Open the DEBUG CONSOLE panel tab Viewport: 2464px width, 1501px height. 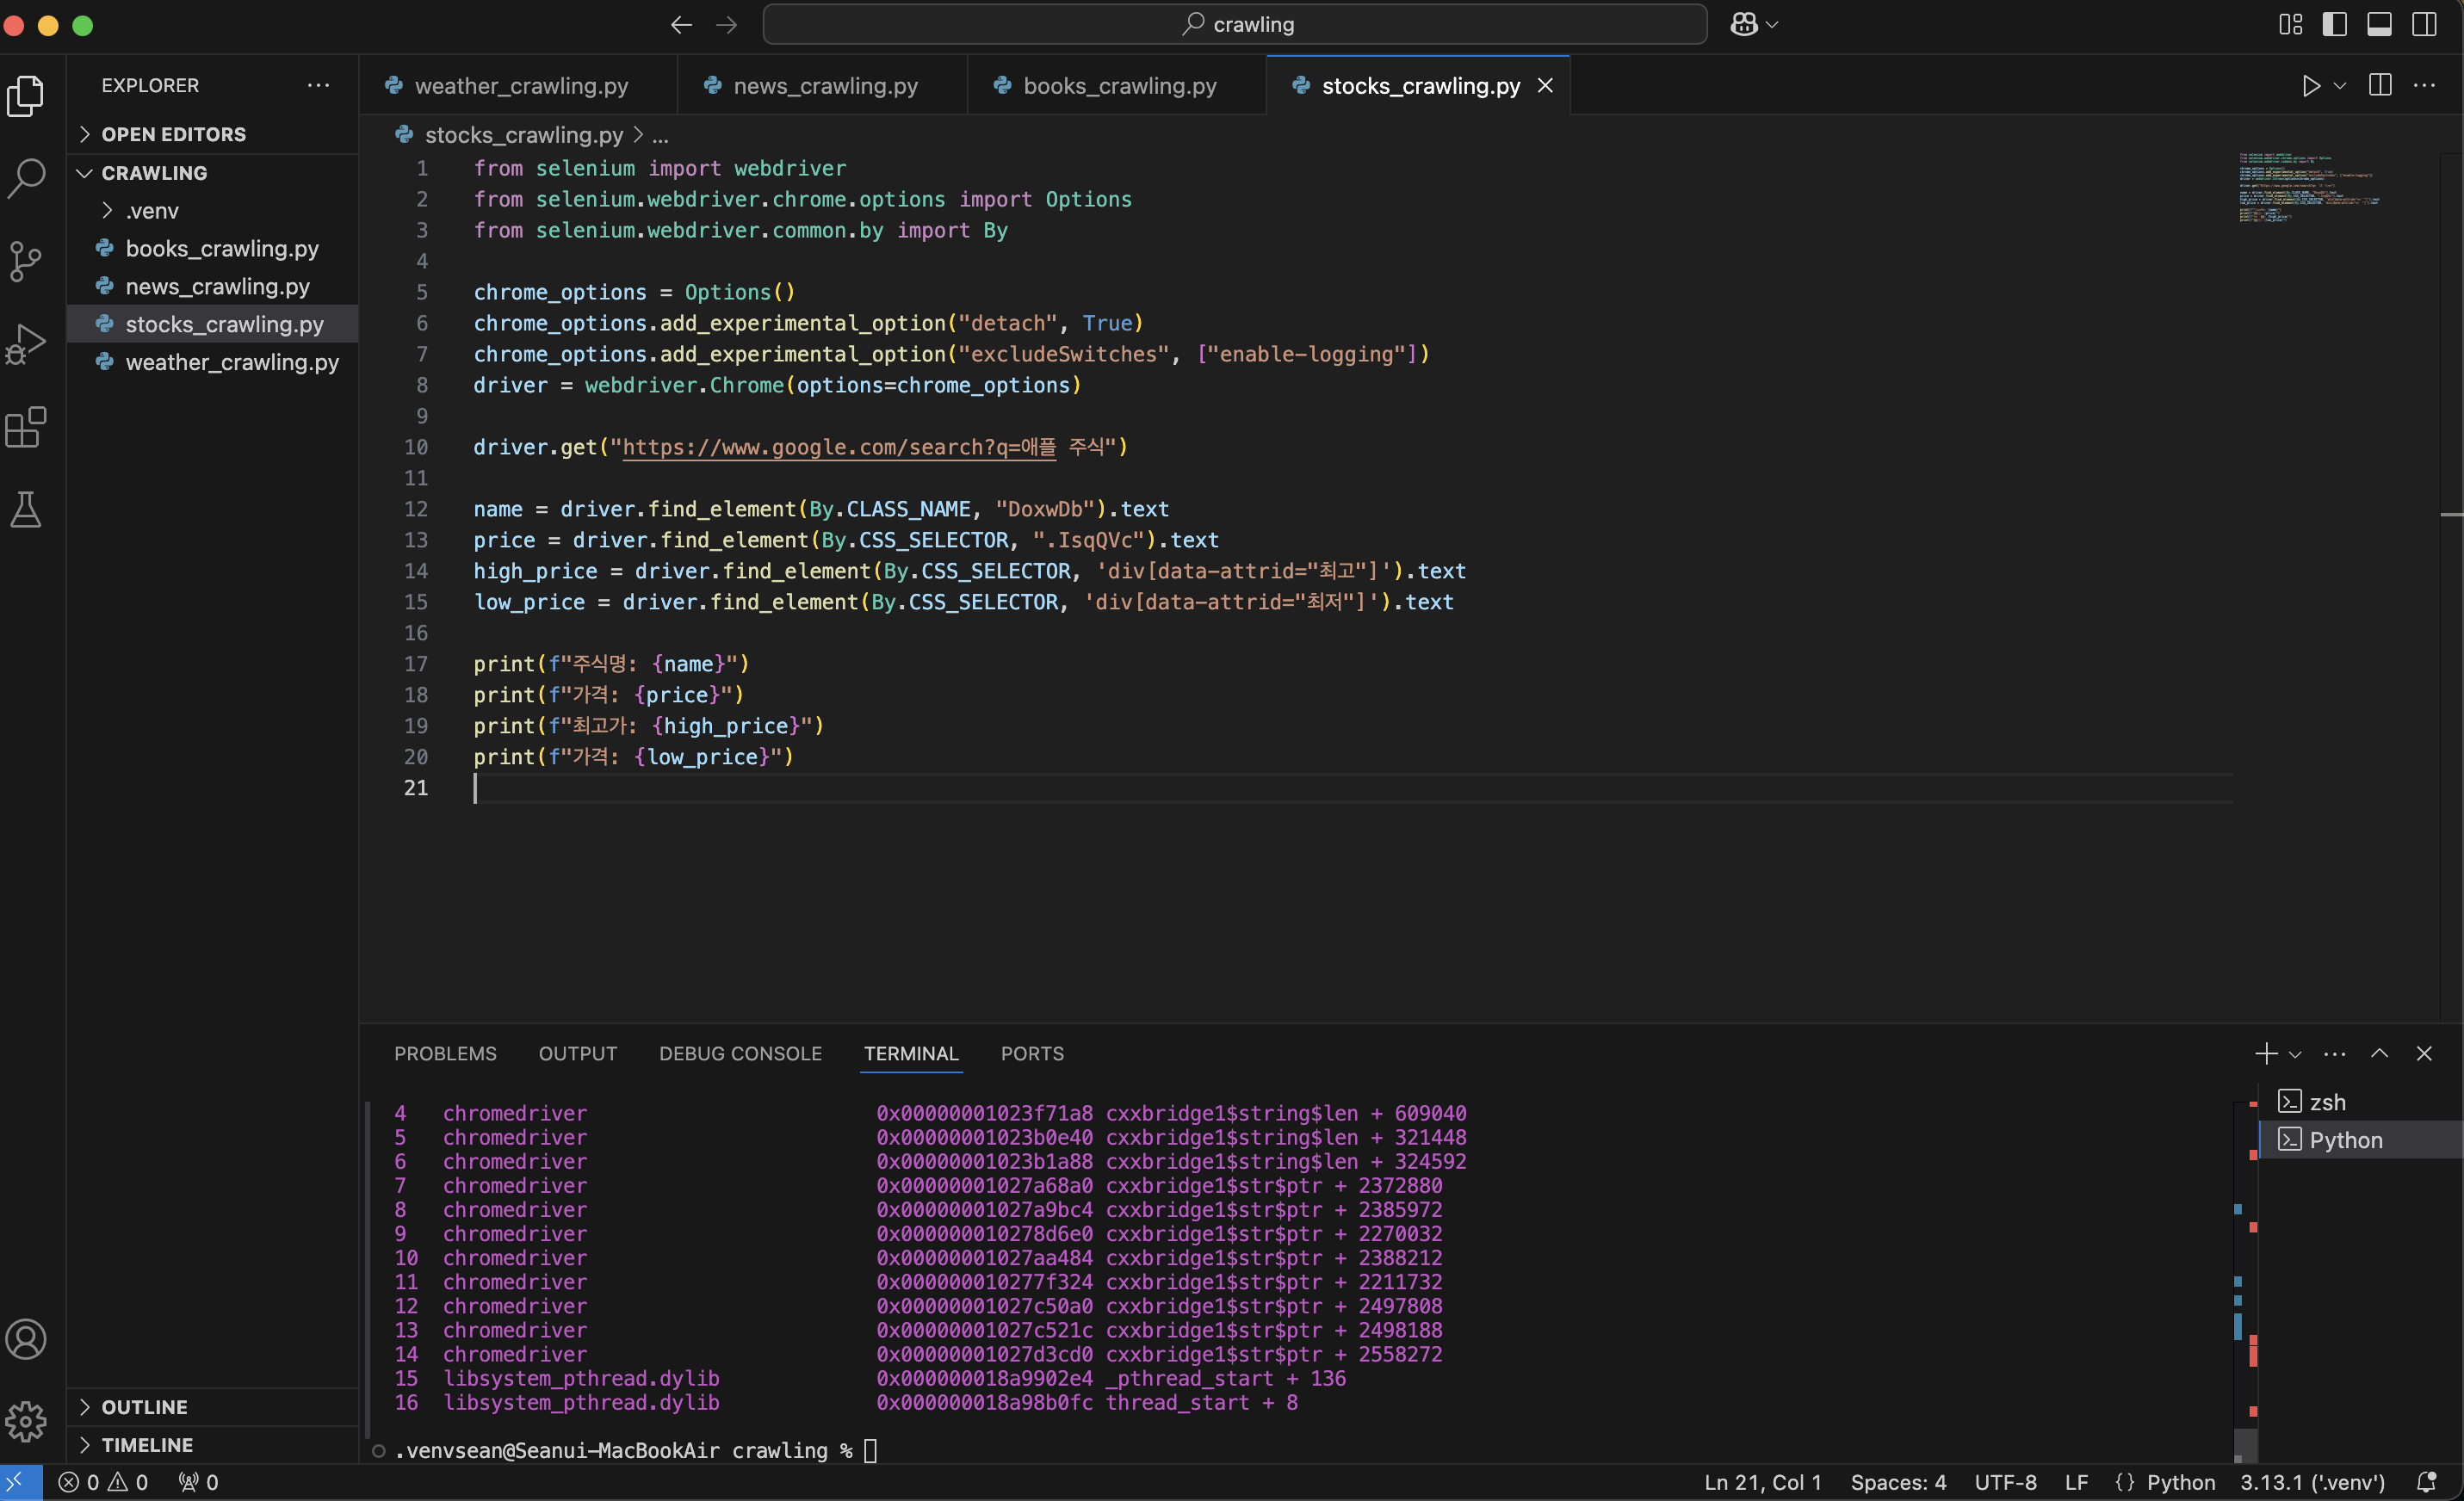(x=740, y=1054)
